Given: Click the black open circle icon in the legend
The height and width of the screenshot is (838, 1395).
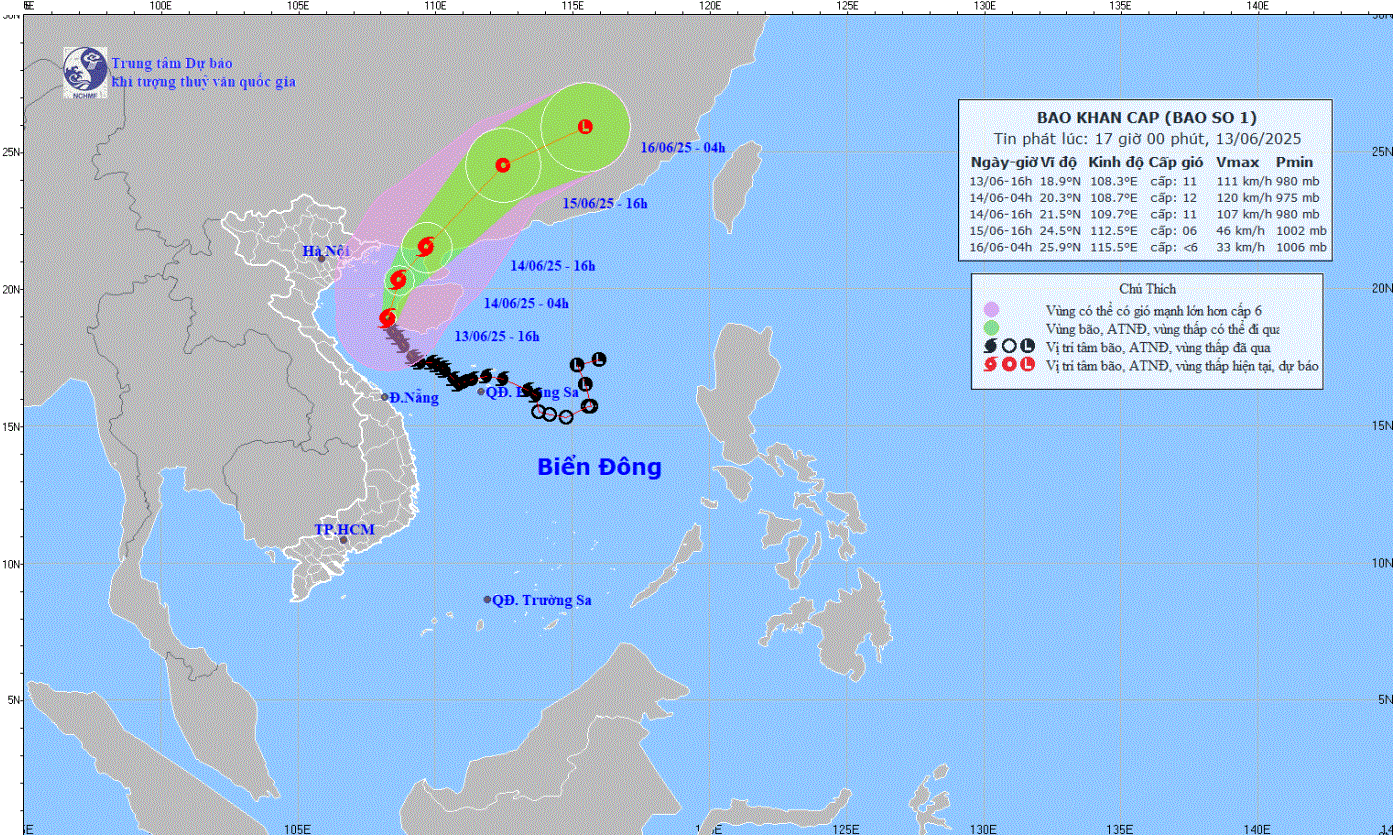Looking at the screenshot, I should [x=1009, y=347].
